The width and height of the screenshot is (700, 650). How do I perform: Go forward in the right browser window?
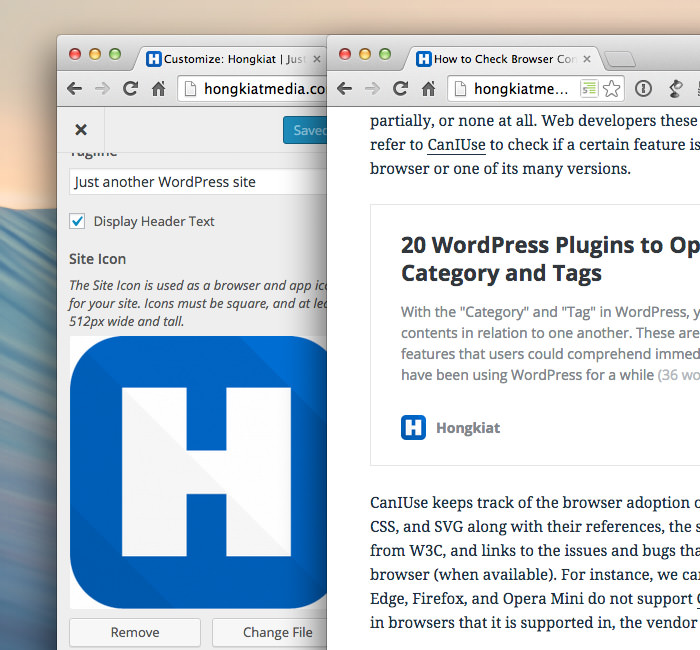[372, 89]
